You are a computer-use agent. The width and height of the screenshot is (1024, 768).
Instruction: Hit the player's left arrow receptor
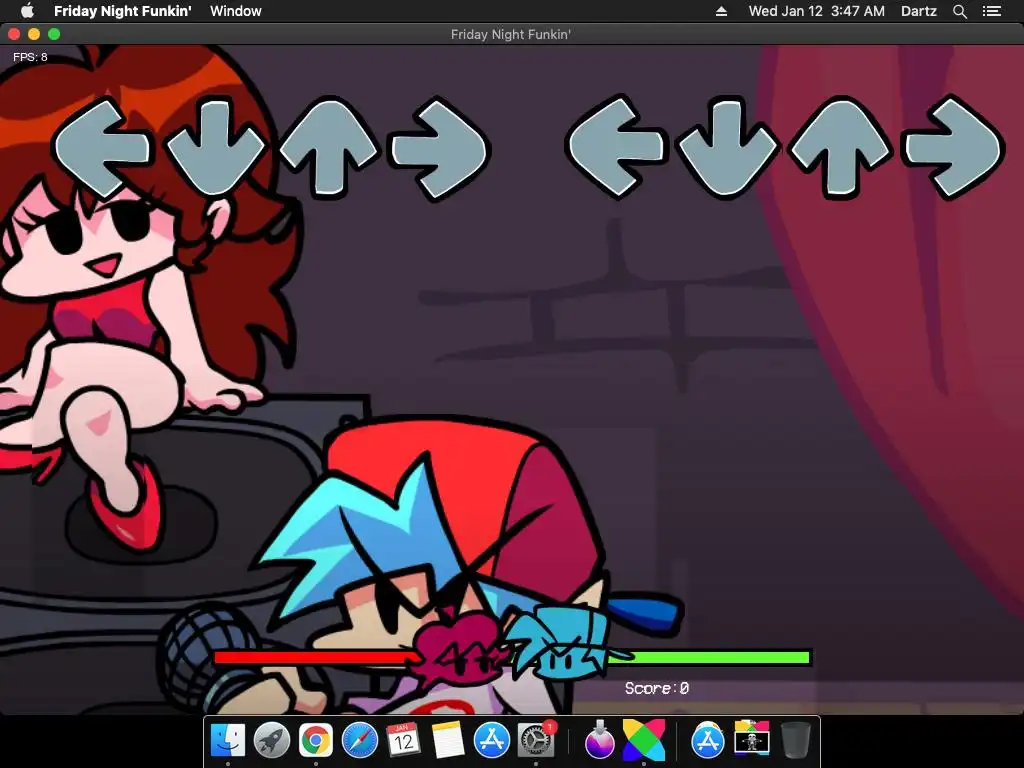point(616,148)
